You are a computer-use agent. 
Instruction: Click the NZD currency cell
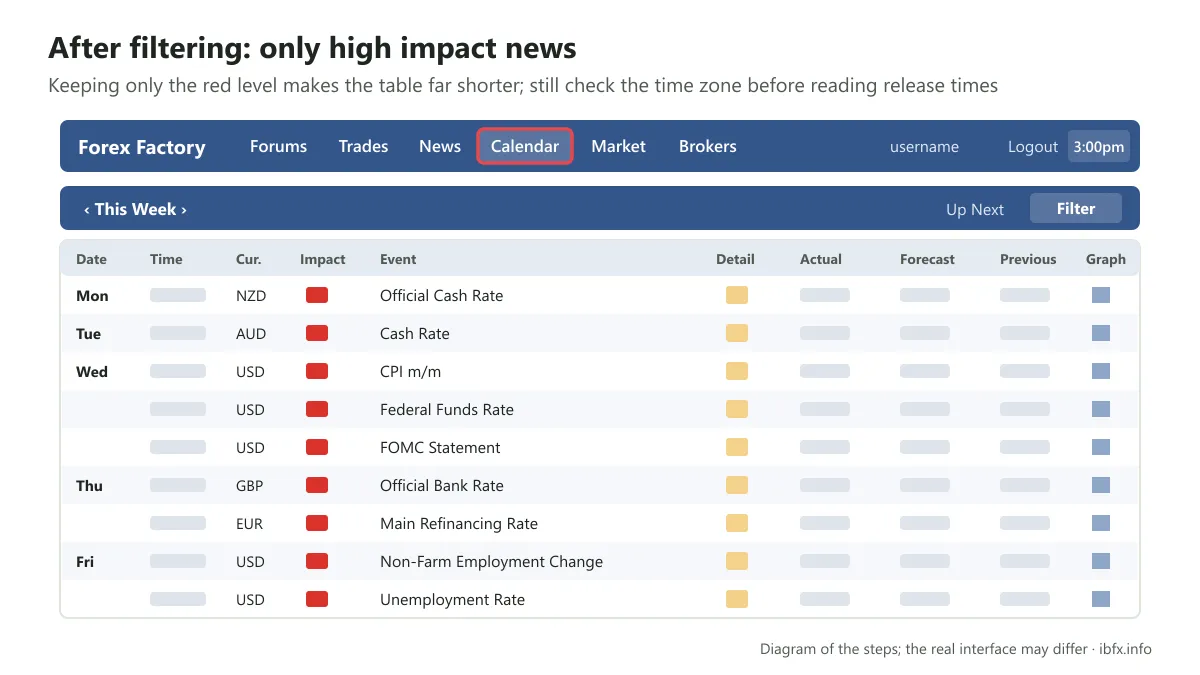point(251,295)
